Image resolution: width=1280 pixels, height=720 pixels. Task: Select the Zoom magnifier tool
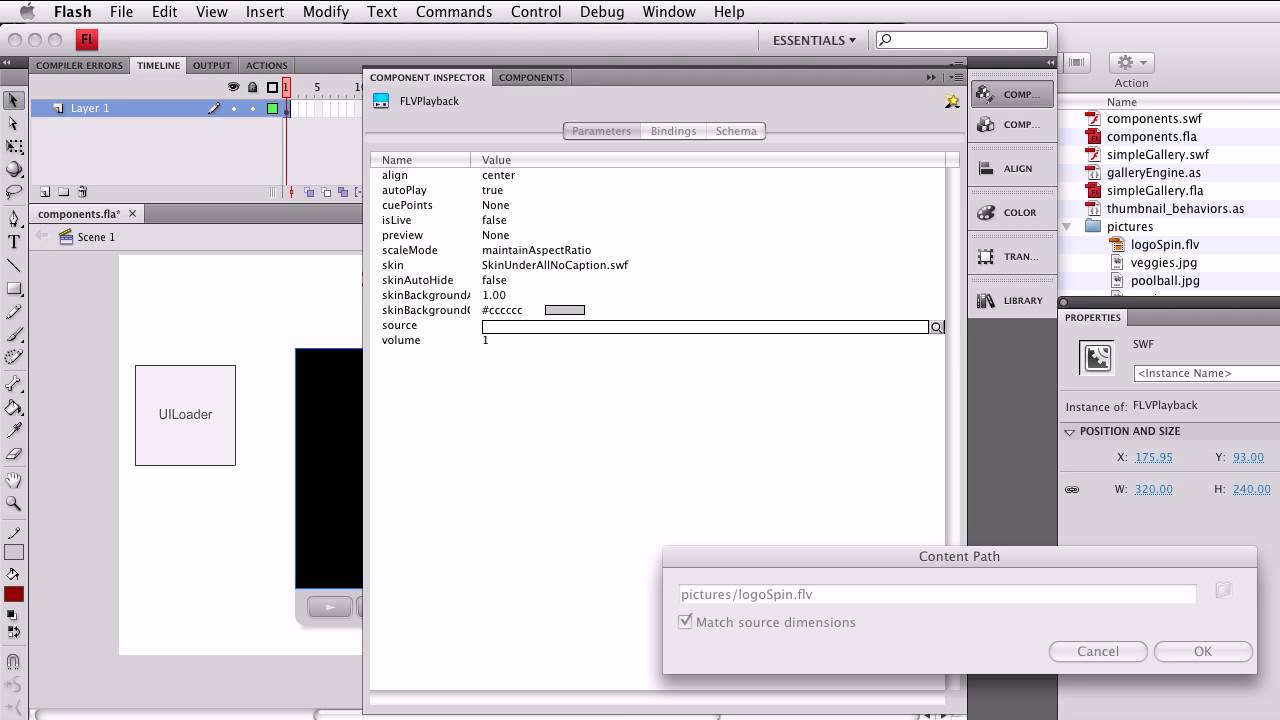point(14,504)
